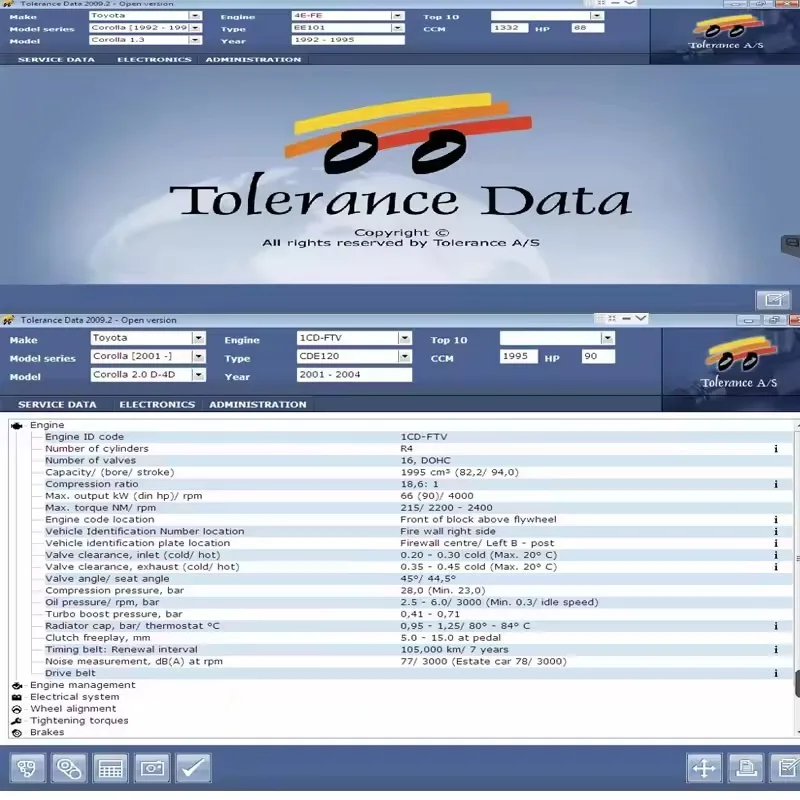The width and height of the screenshot is (800, 800).
Task: Click the timing belt diagram icon in bottom toolbar
Action: coord(69,767)
